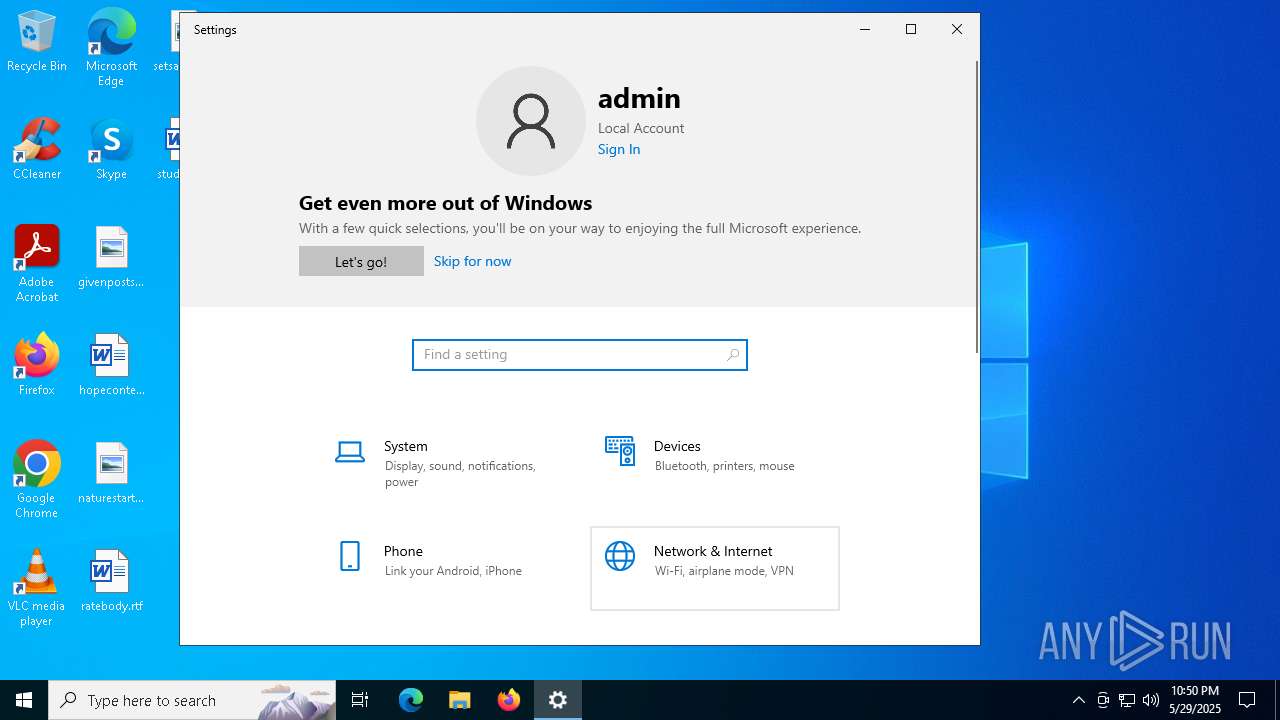Image resolution: width=1280 pixels, height=720 pixels.
Task: Click the Devices category title
Action: tap(677, 446)
